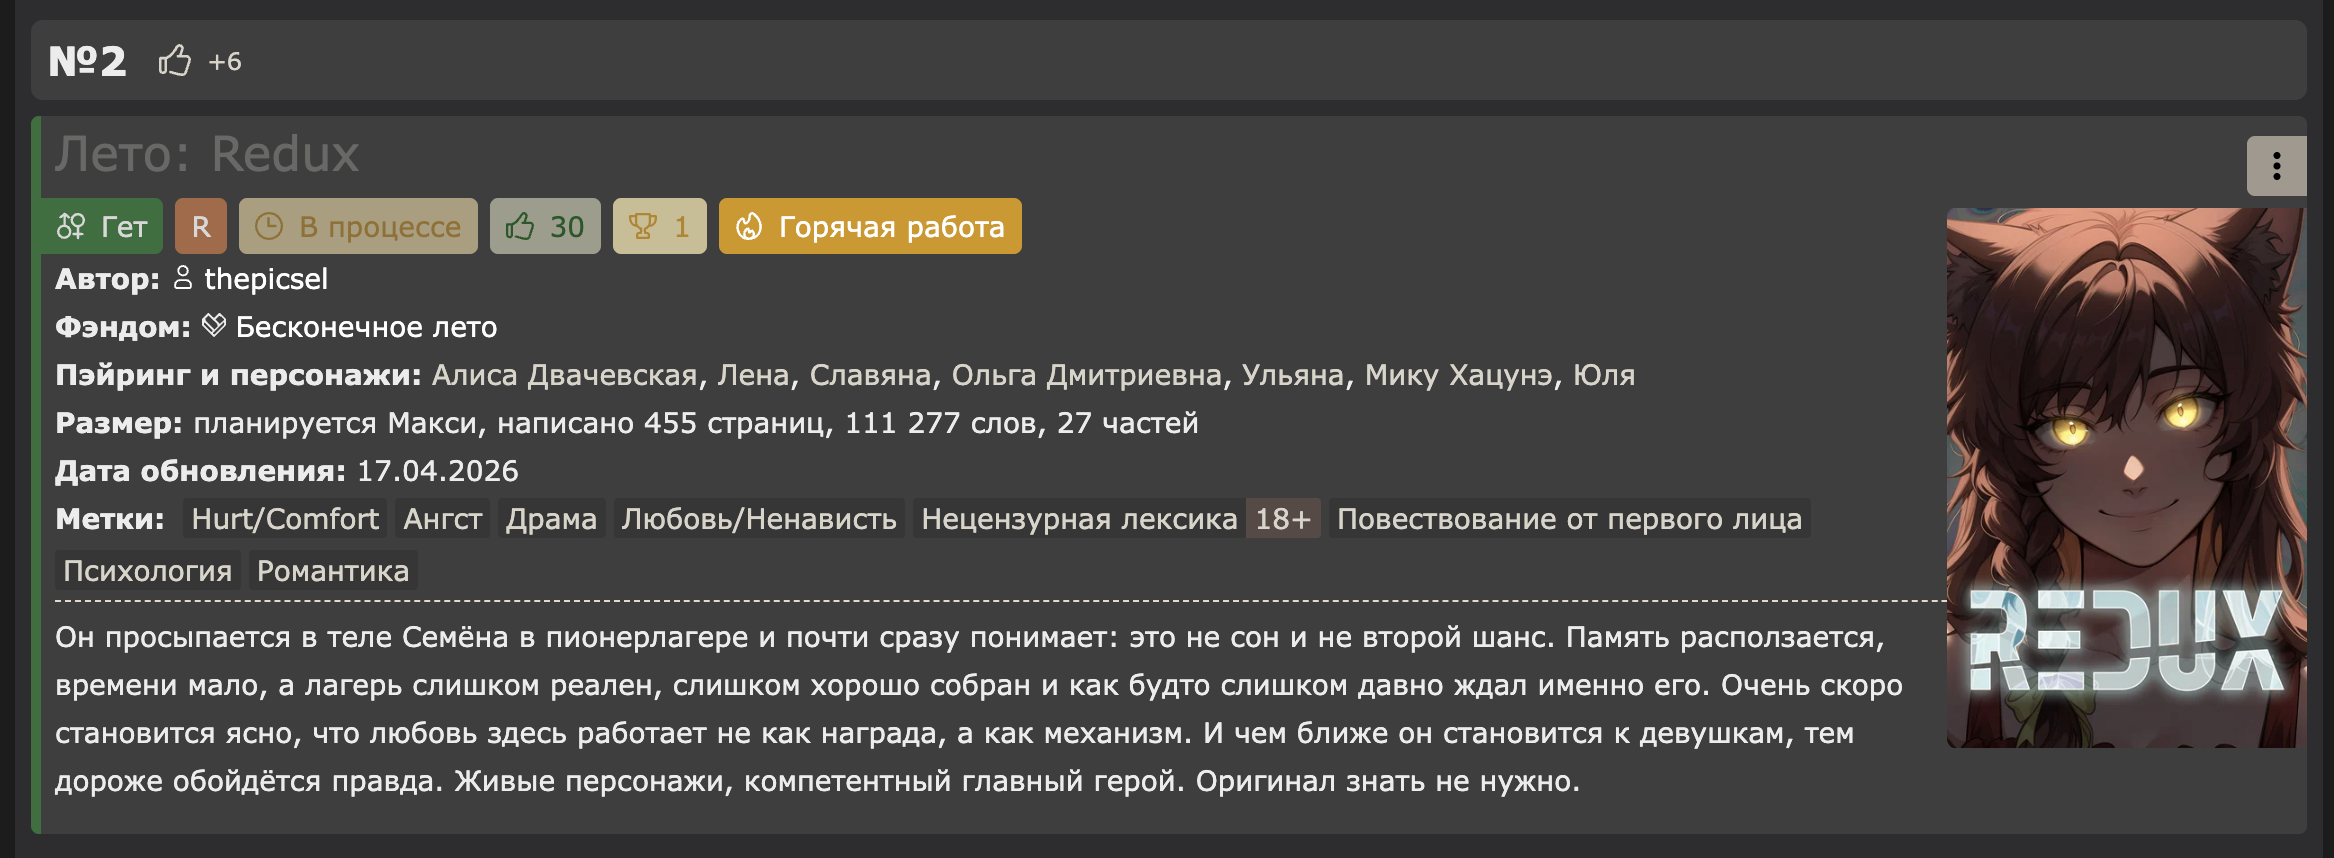Image resolution: width=2334 pixels, height=858 pixels.
Task: Click the flame icon in Горячая работа
Action: (x=749, y=227)
